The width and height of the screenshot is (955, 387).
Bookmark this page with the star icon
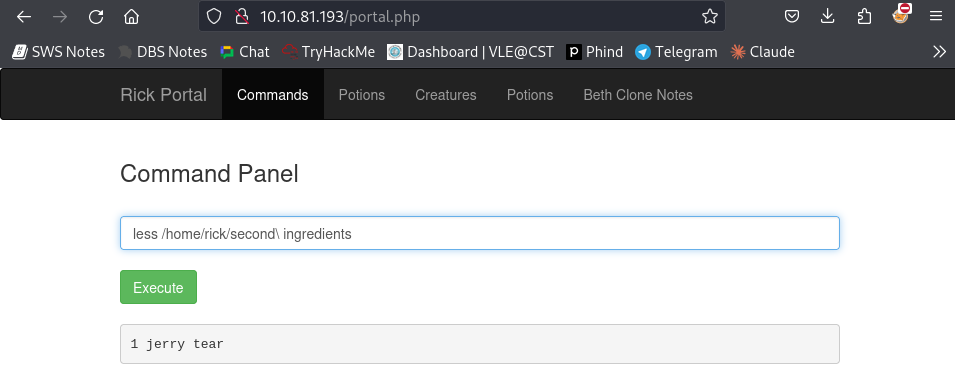710,16
